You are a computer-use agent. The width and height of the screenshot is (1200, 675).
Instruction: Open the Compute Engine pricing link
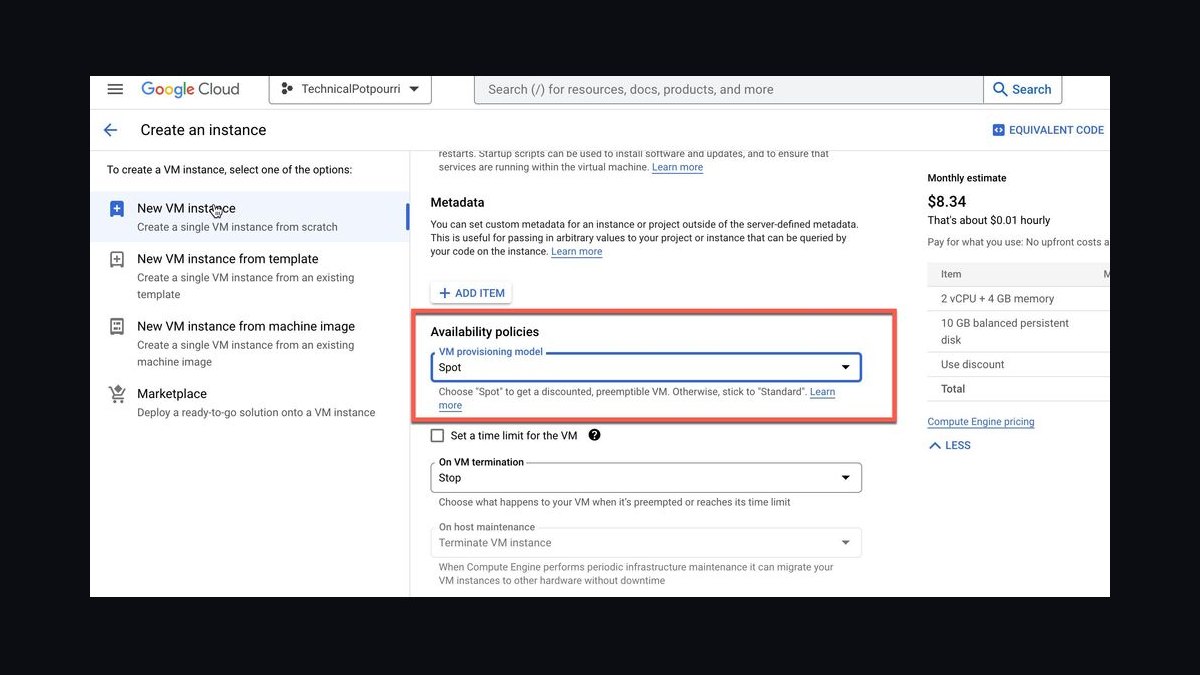981,422
